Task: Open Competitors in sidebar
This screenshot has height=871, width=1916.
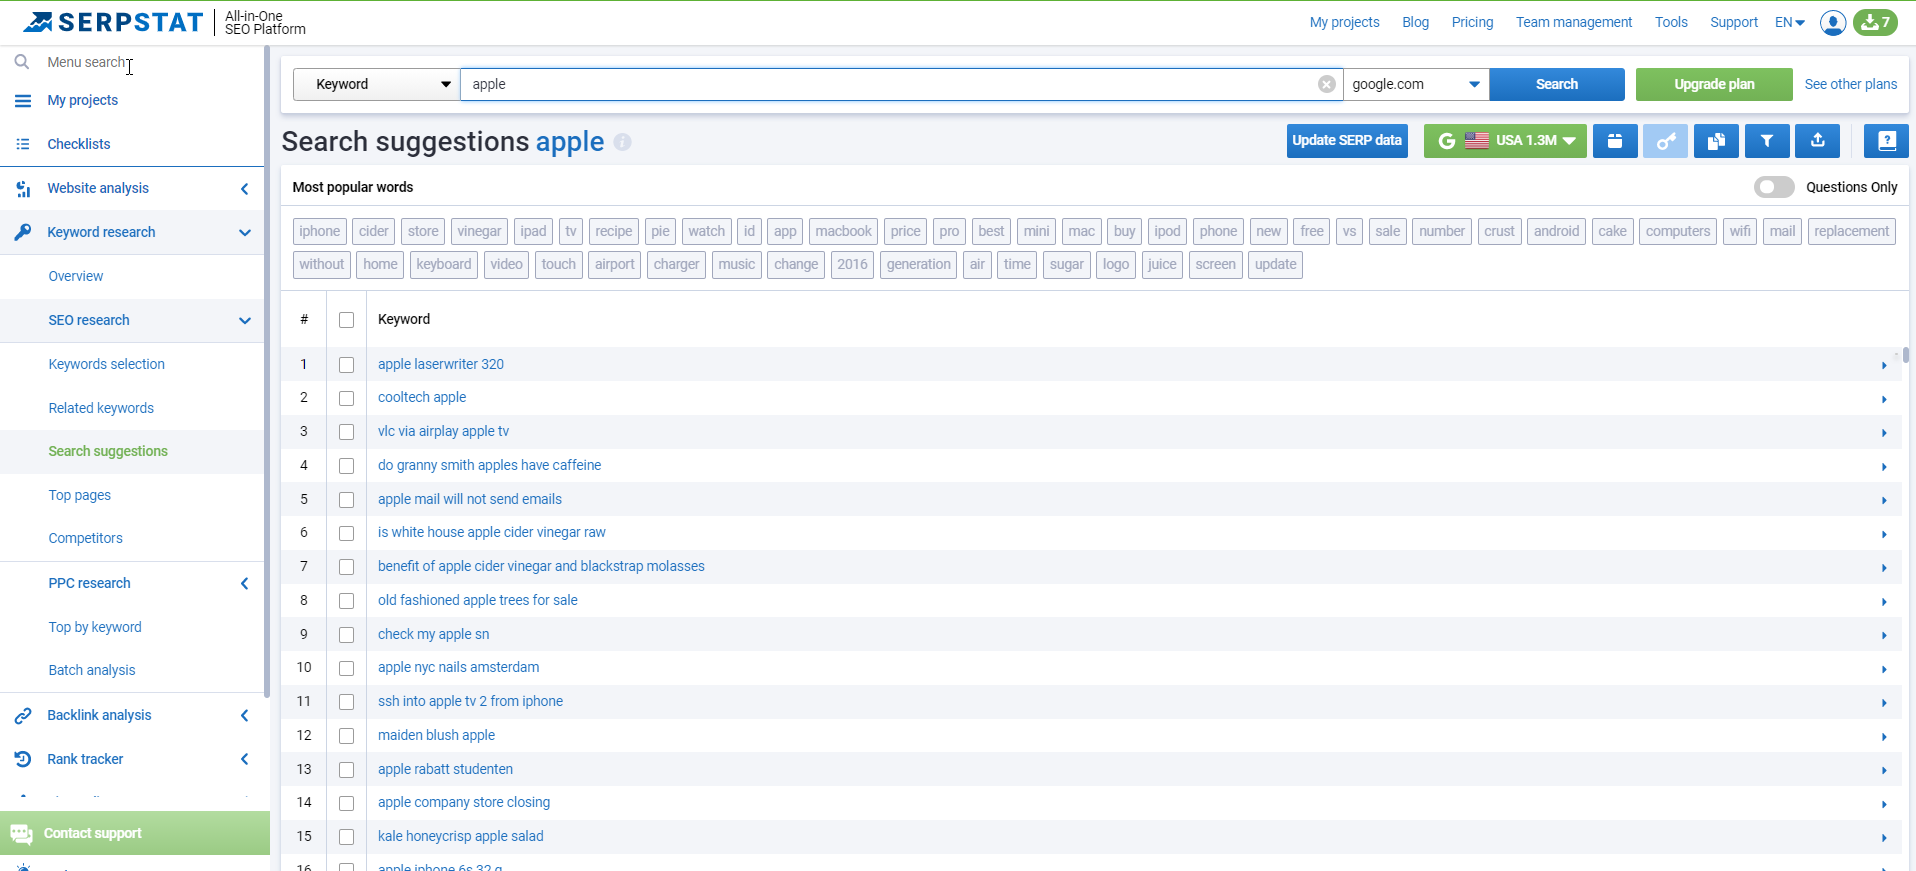Action: 86,538
